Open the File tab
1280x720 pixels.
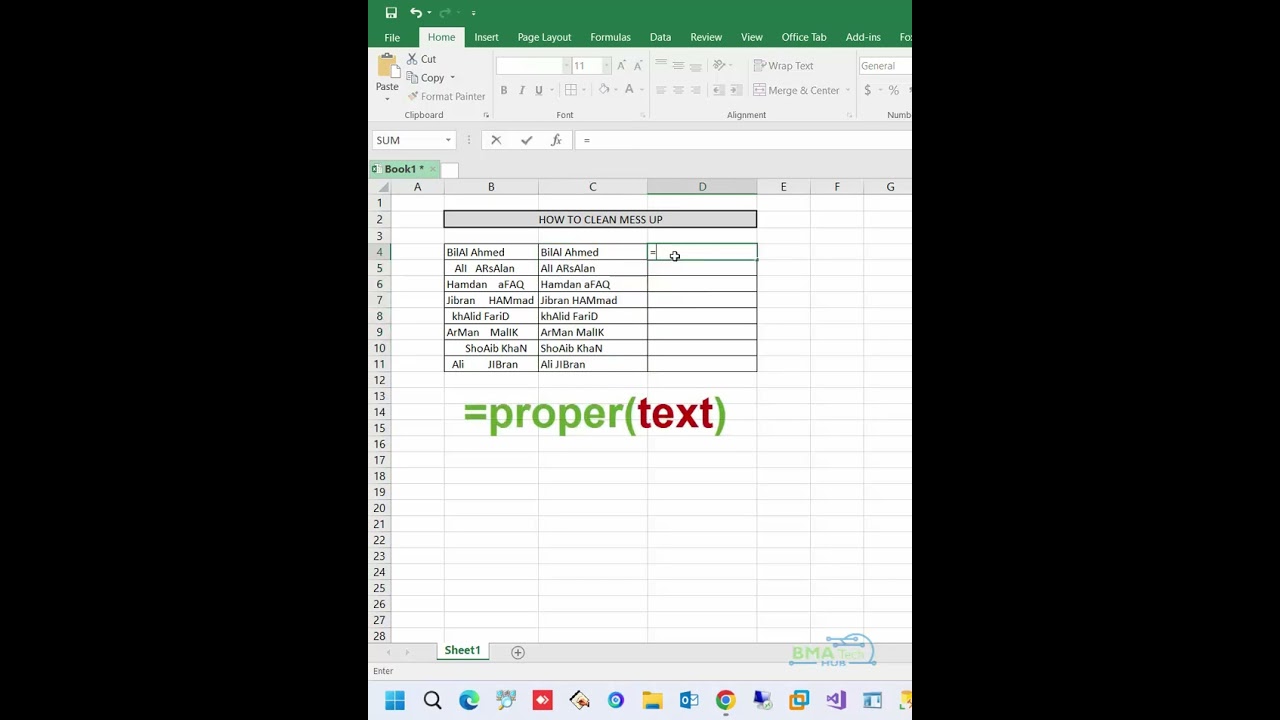(x=392, y=37)
